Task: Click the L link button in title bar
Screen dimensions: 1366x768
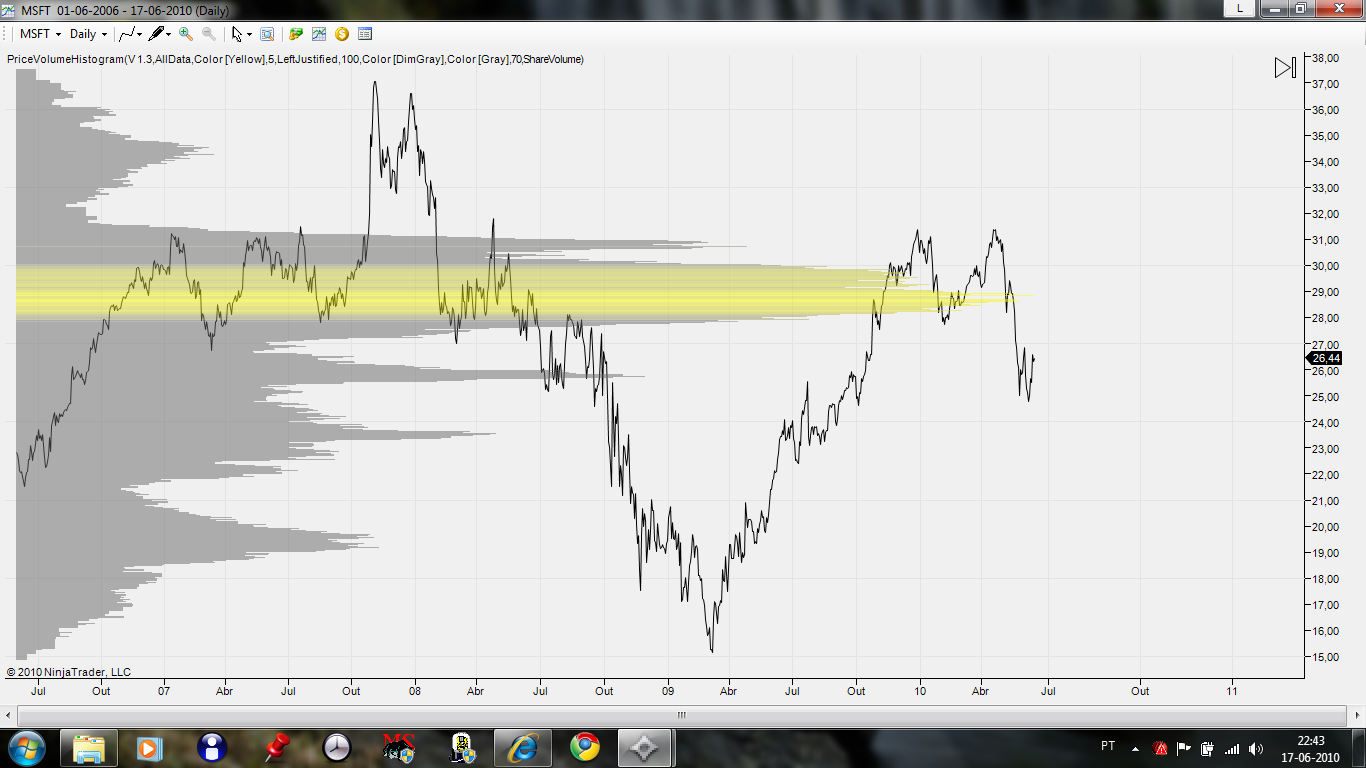Action: click(x=1240, y=8)
